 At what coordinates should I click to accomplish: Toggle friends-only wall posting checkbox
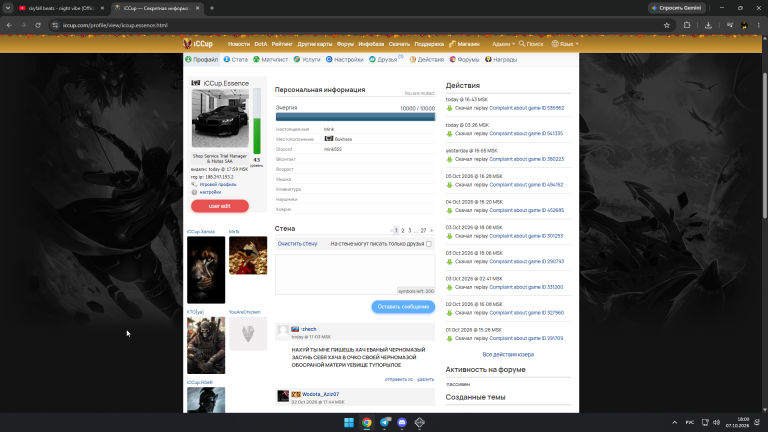point(429,244)
